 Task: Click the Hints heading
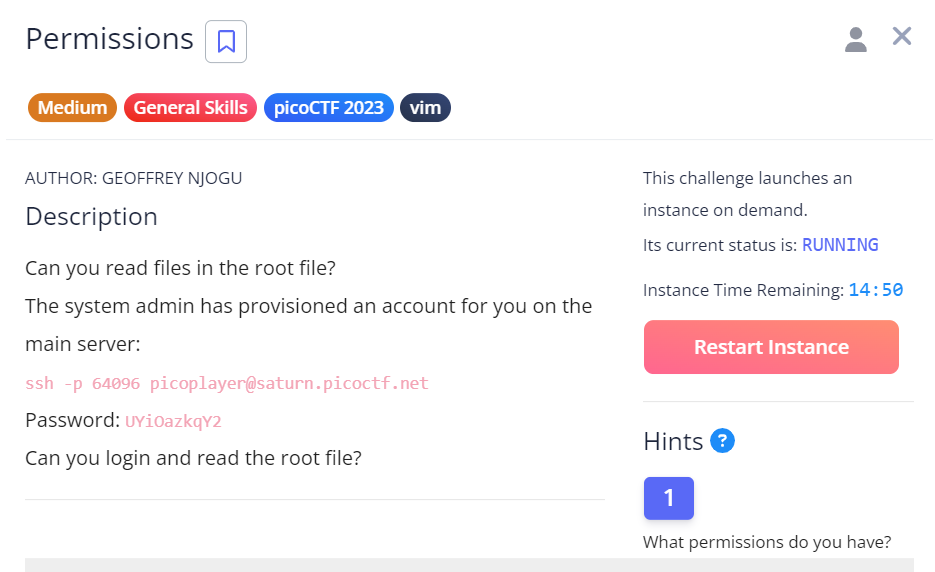(x=673, y=442)
